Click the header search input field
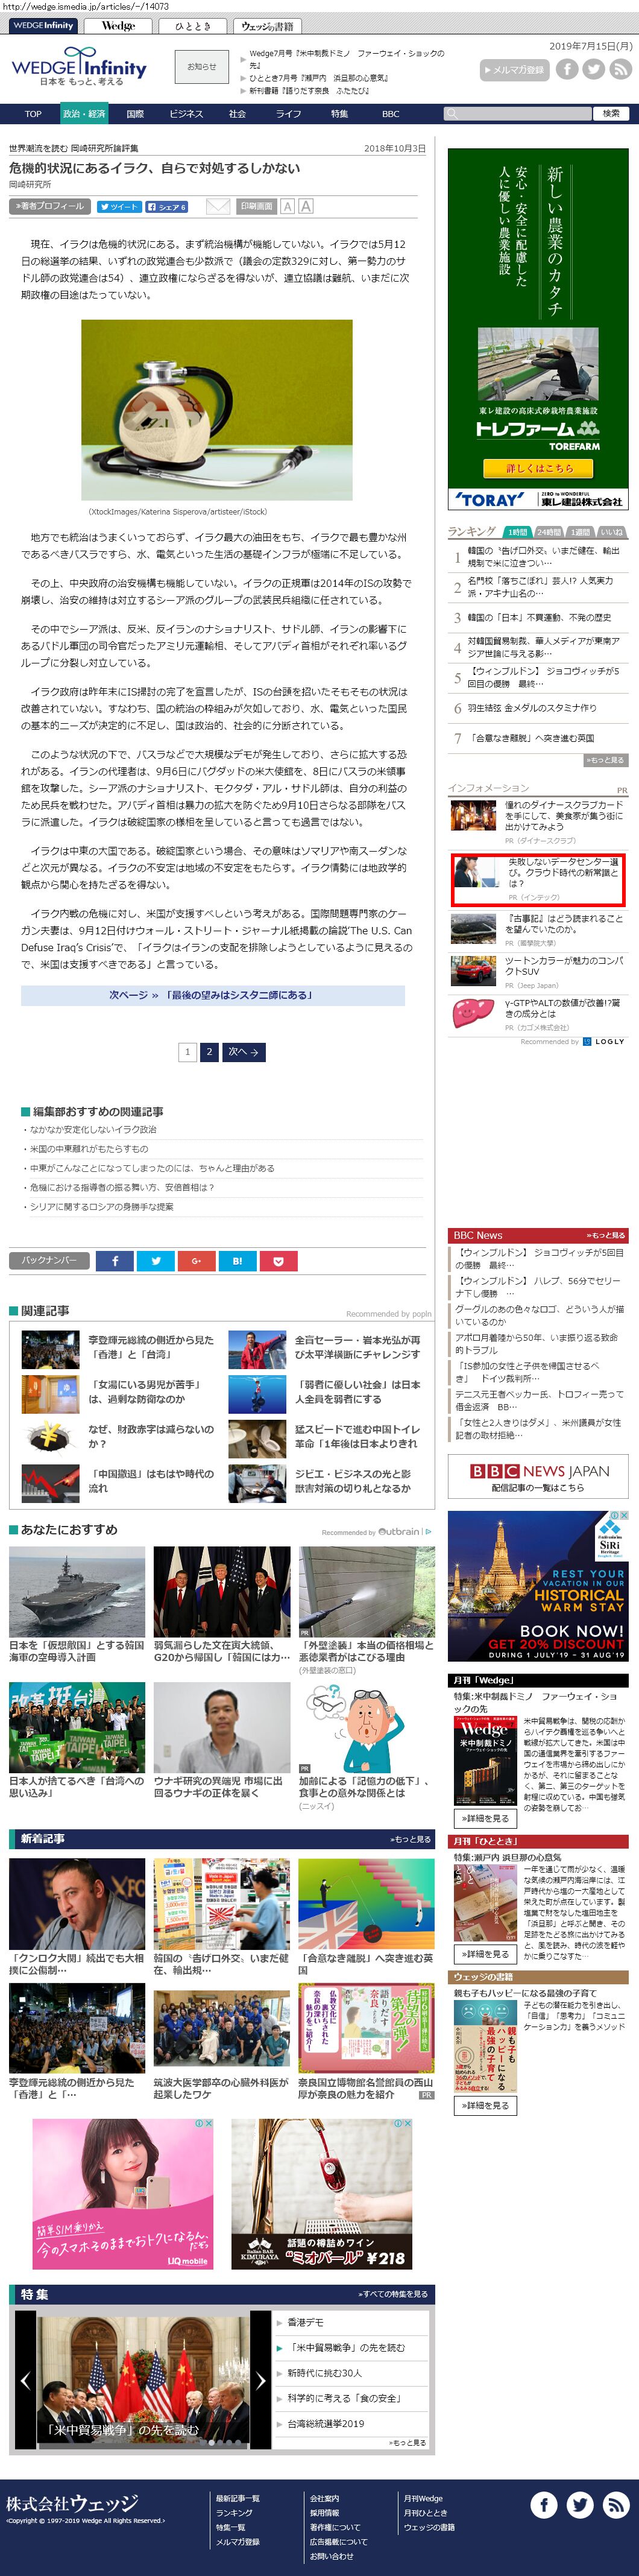Screen dimensions: 639x2576 [x=525, y=114]
